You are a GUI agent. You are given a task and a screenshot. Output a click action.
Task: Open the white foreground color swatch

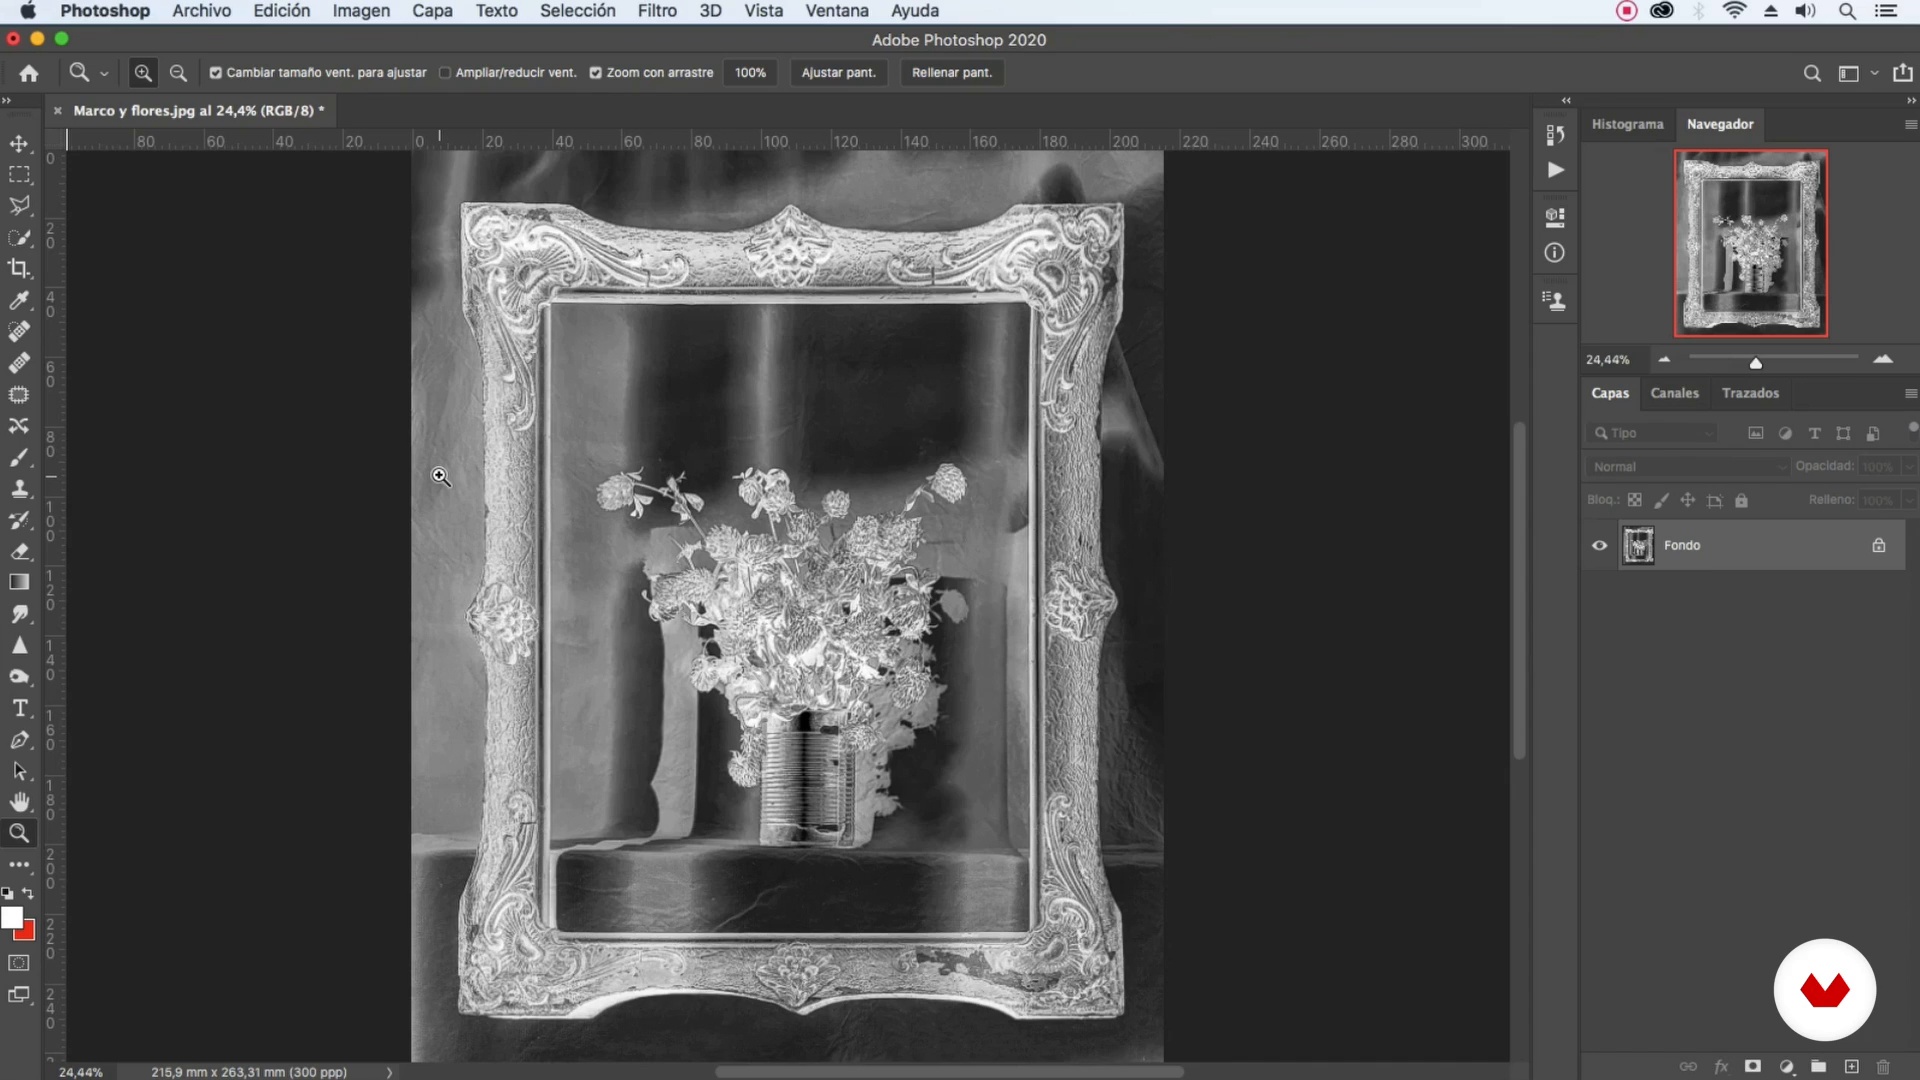tap(11, 917)
